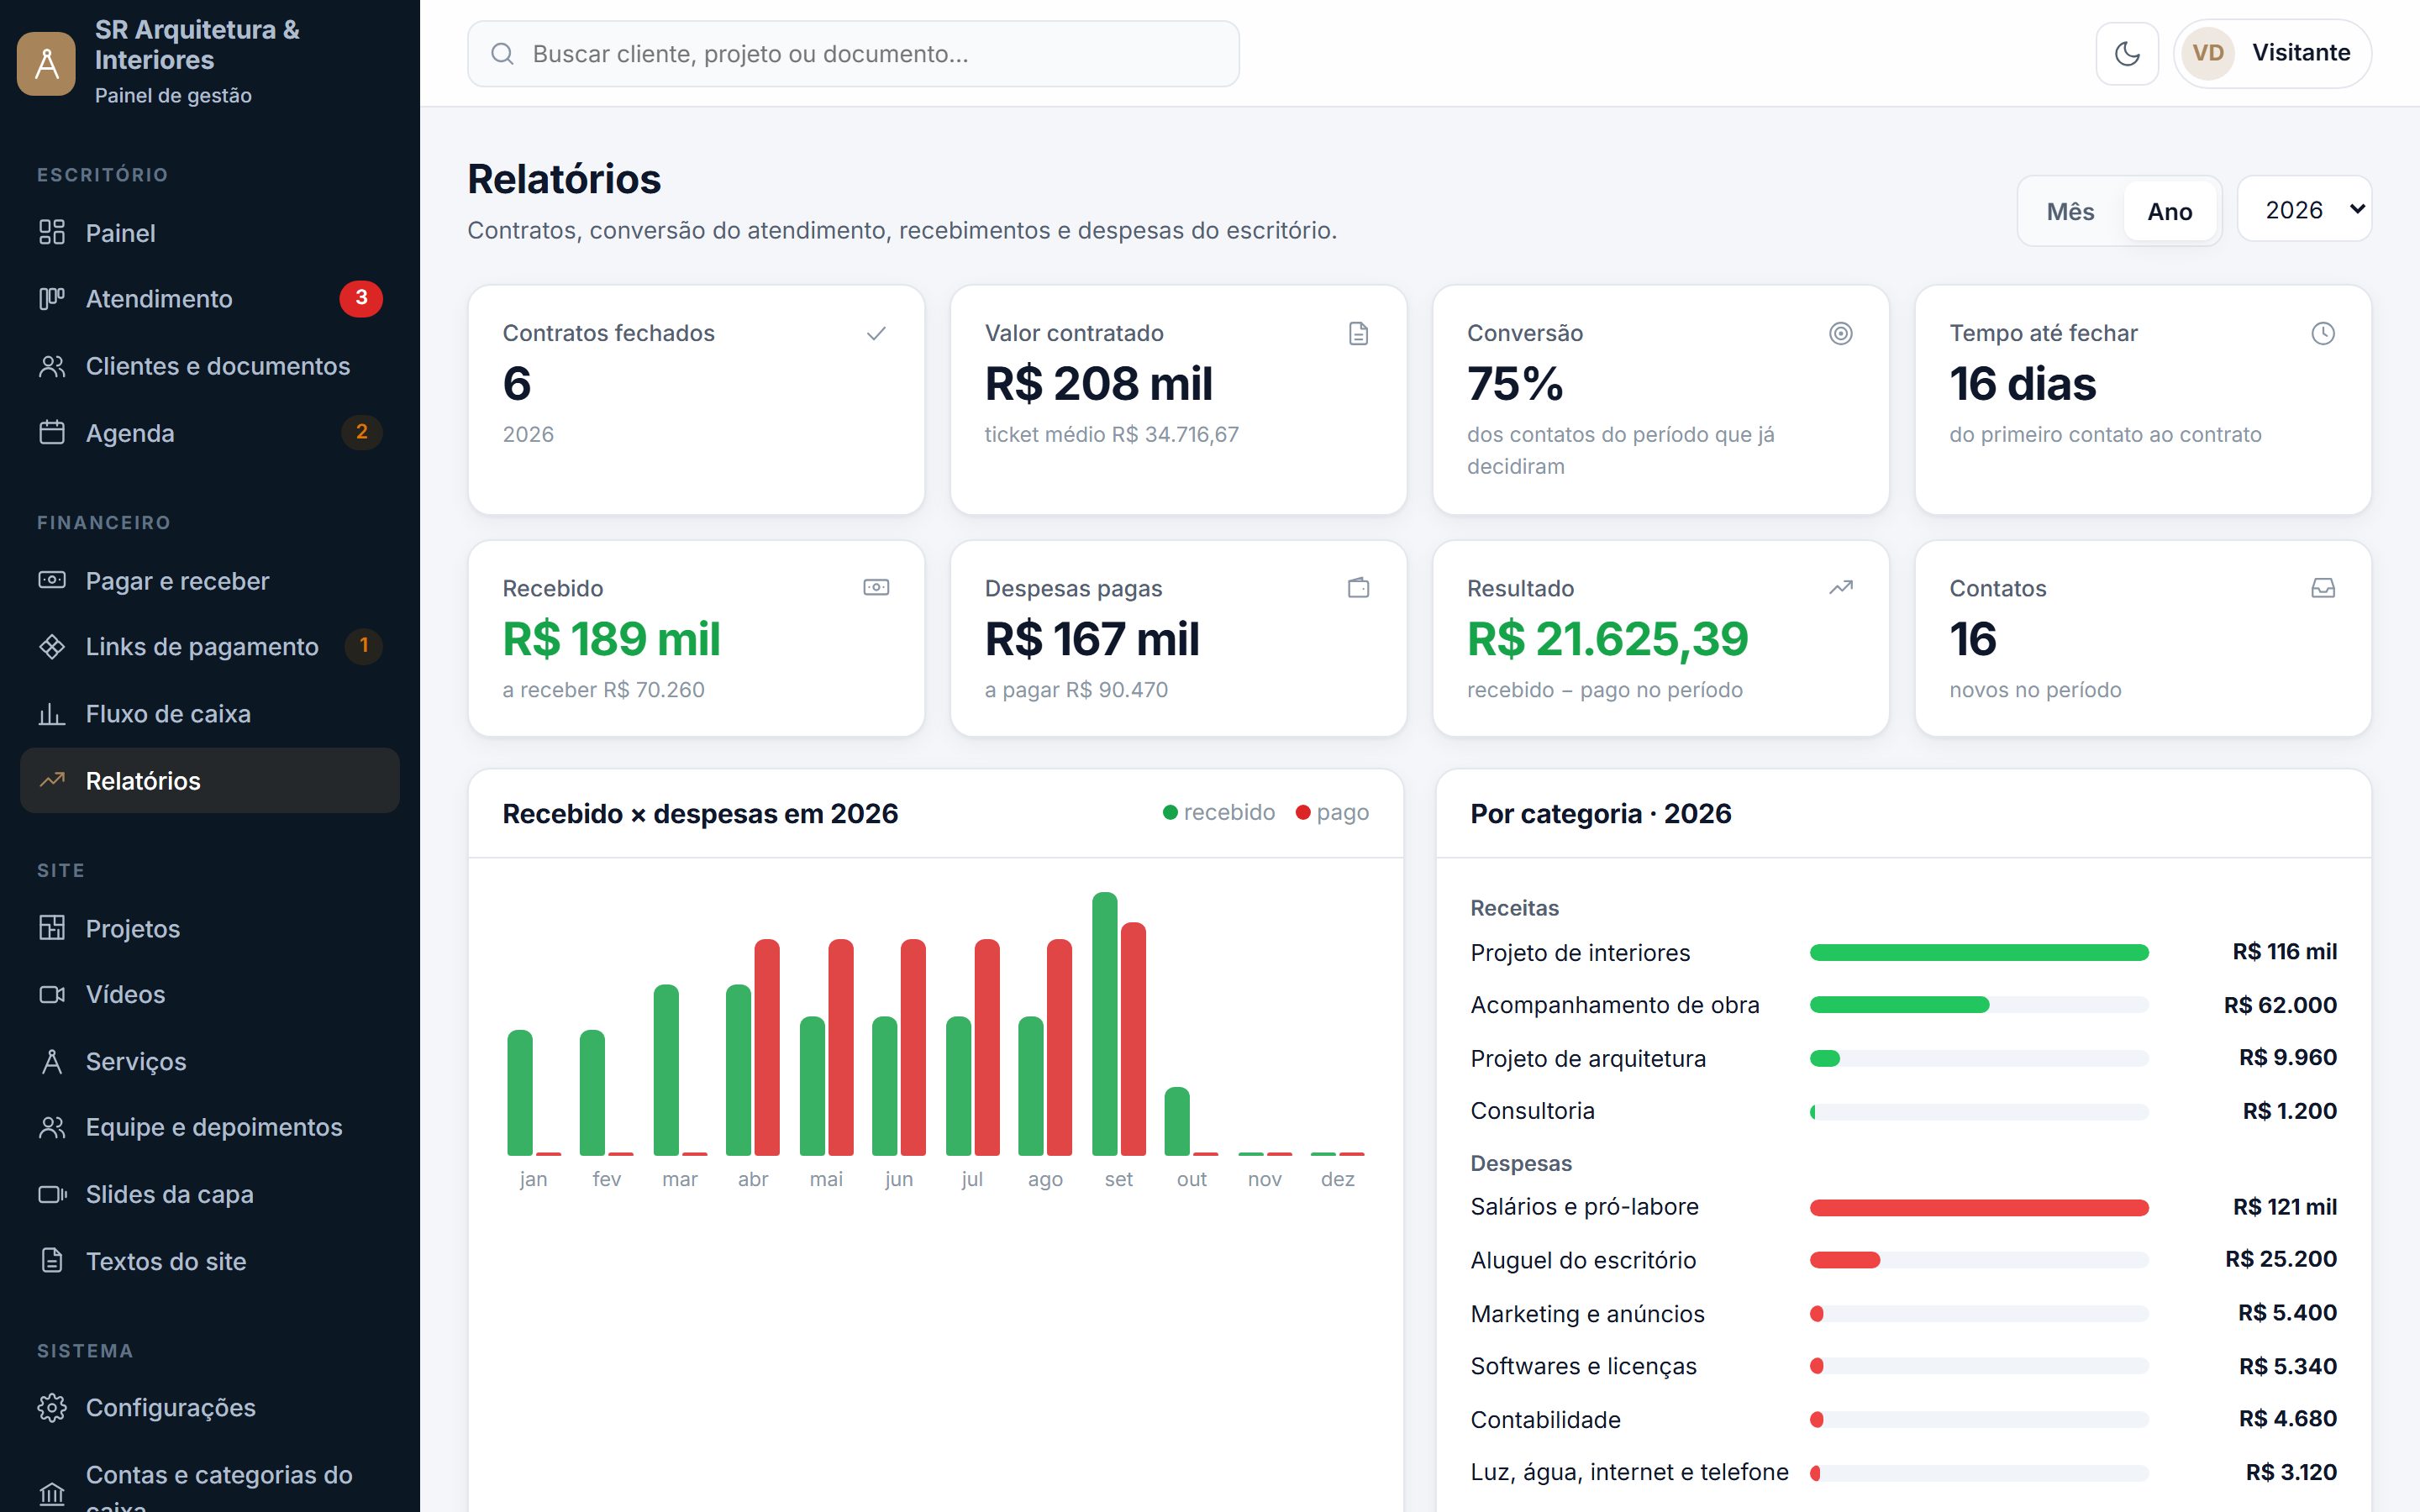2420x1512 pixels.
Task: Click the Vídeos camera icon
Action: (52, 994)
